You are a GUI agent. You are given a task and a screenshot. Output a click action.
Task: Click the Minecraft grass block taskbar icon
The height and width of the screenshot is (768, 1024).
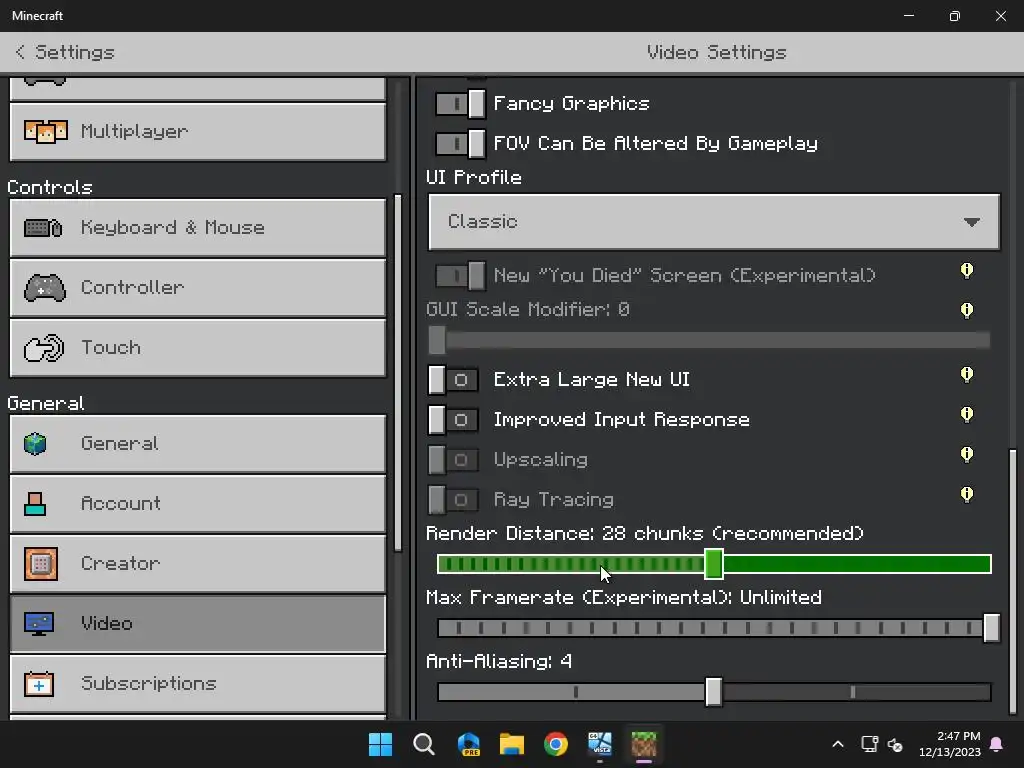coord(644,744)
